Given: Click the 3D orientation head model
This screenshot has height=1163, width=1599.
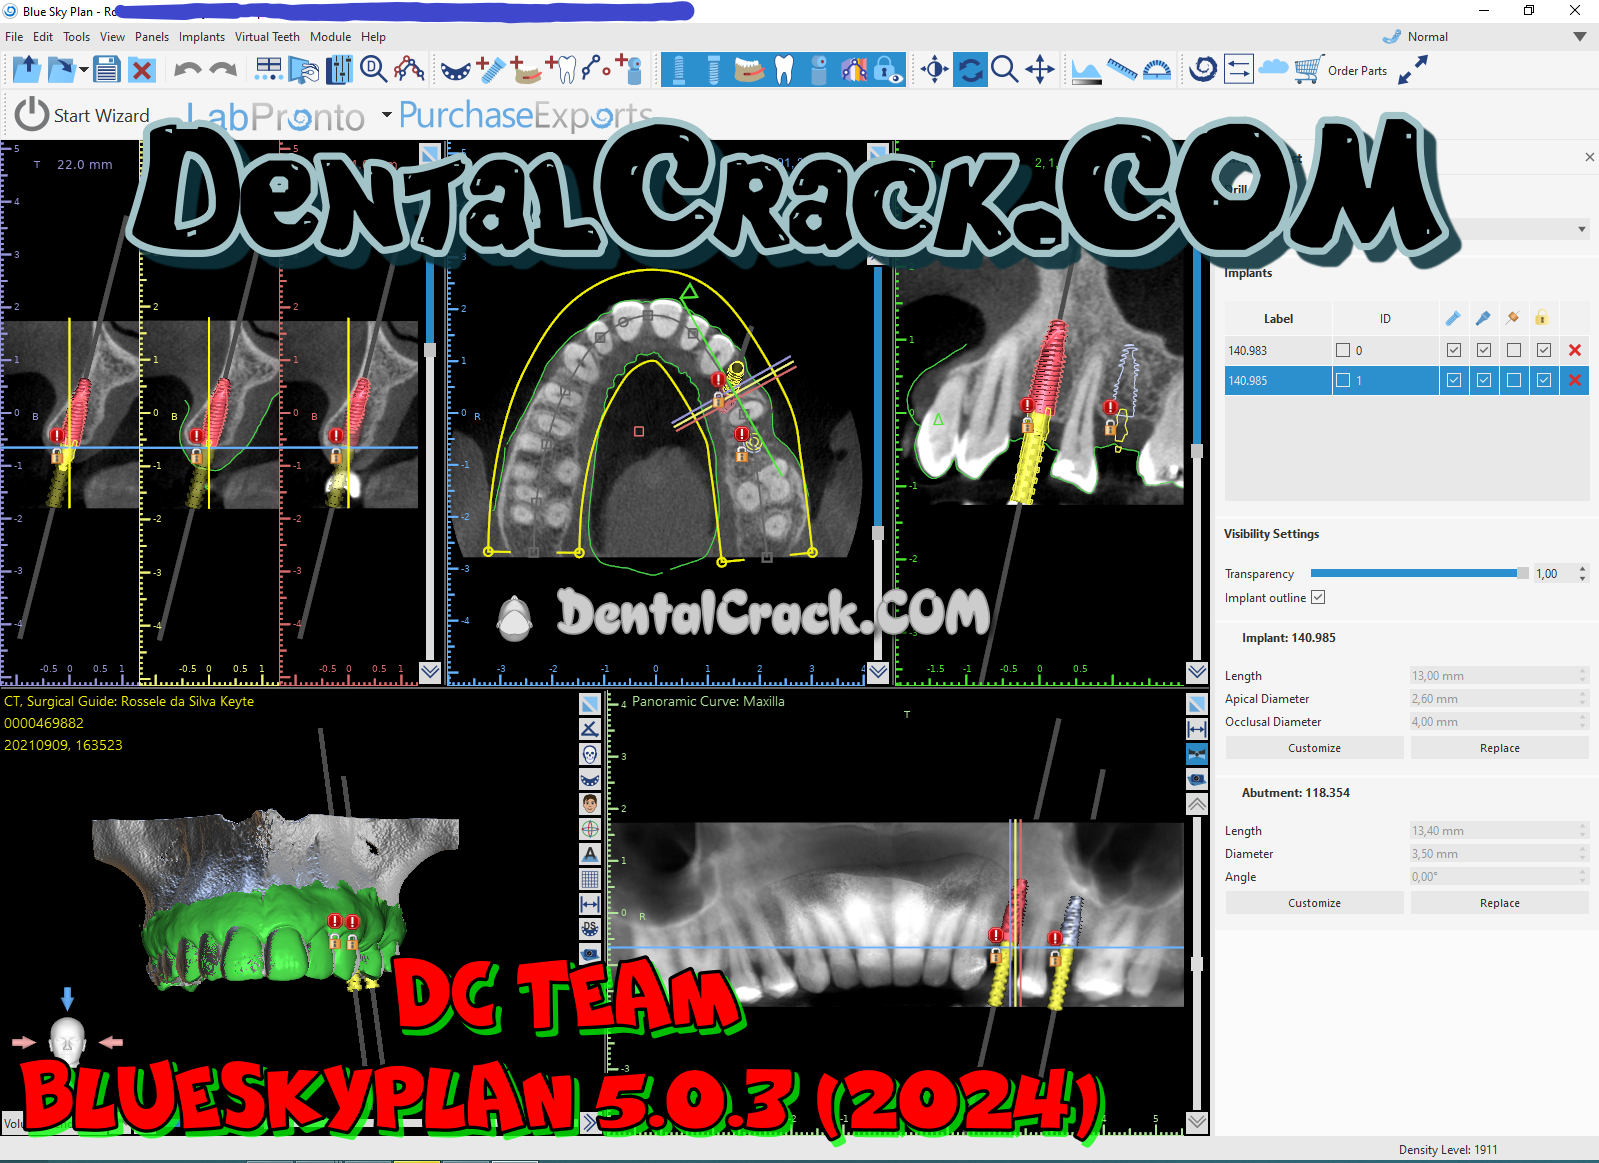Looking at the screenshot, I should point(67,1041).
